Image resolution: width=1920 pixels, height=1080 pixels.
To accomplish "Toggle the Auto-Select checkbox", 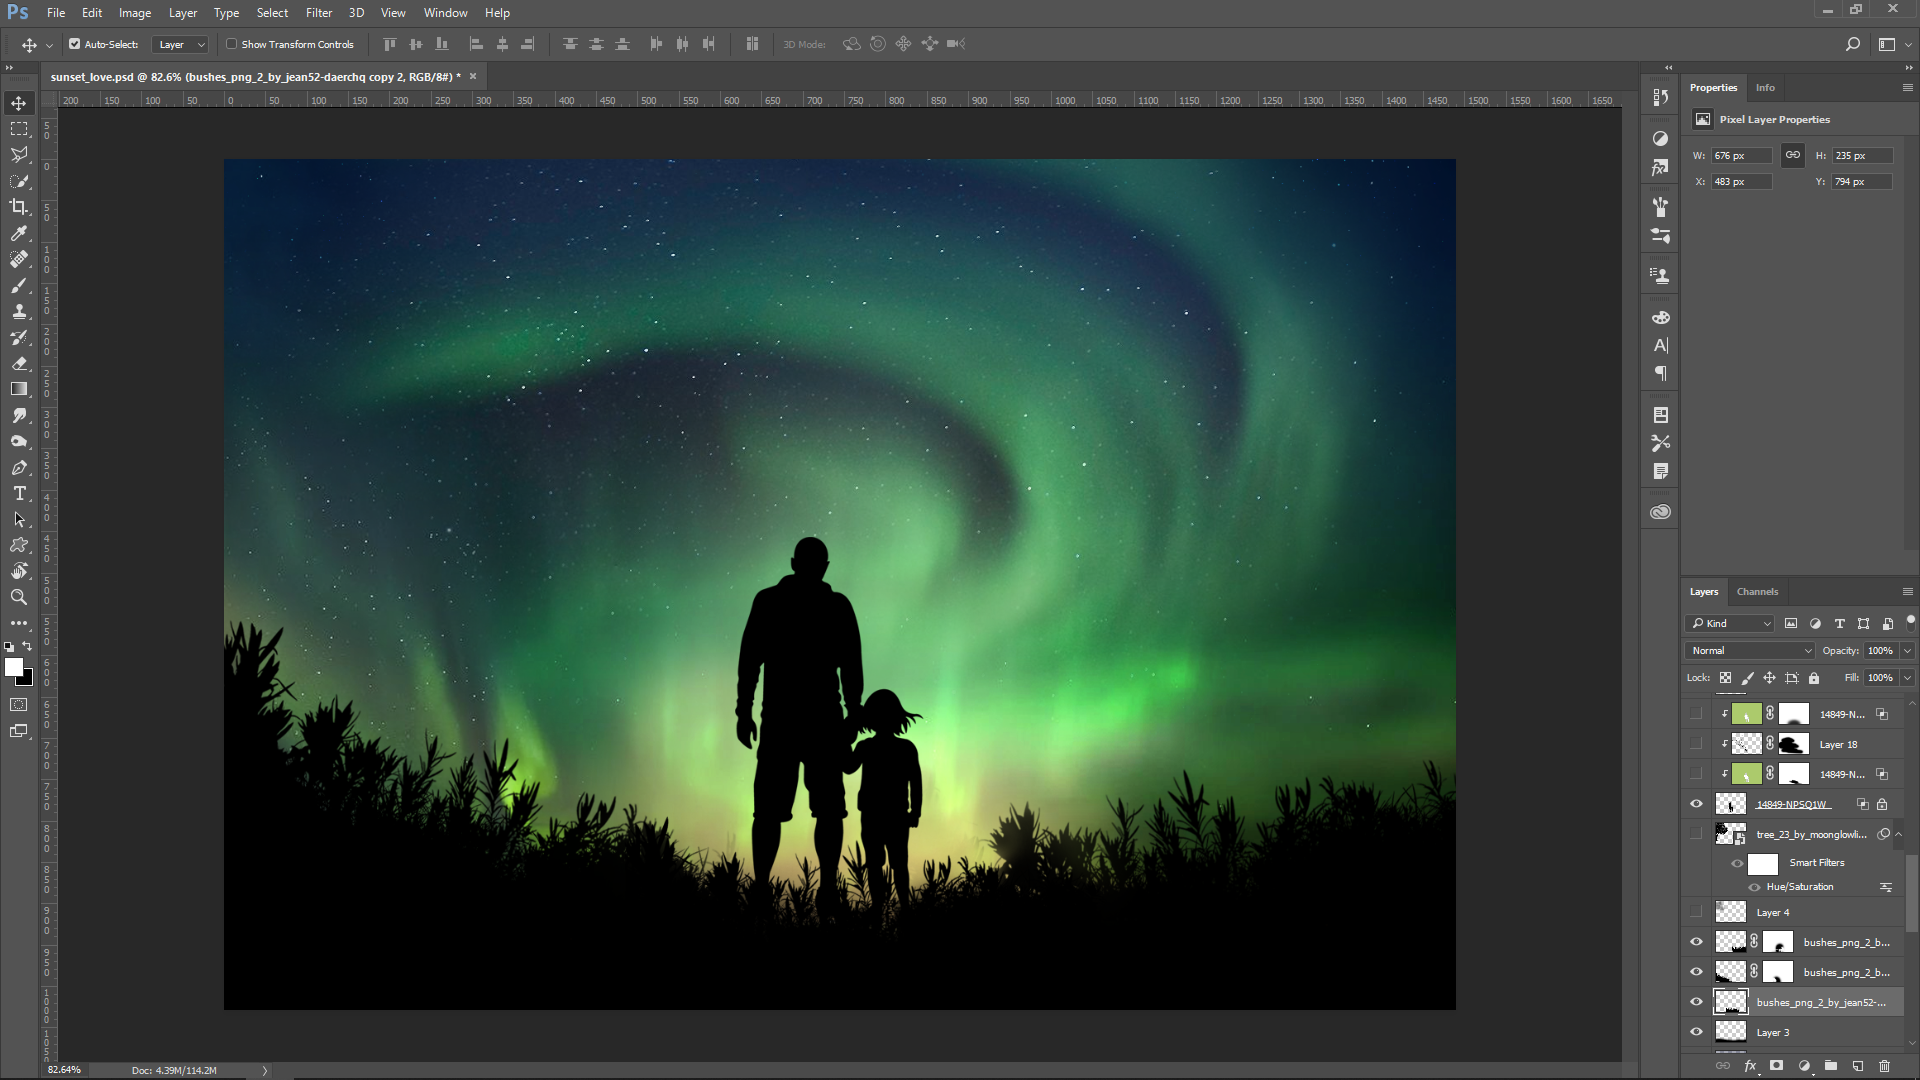I will tap(74, 44).
